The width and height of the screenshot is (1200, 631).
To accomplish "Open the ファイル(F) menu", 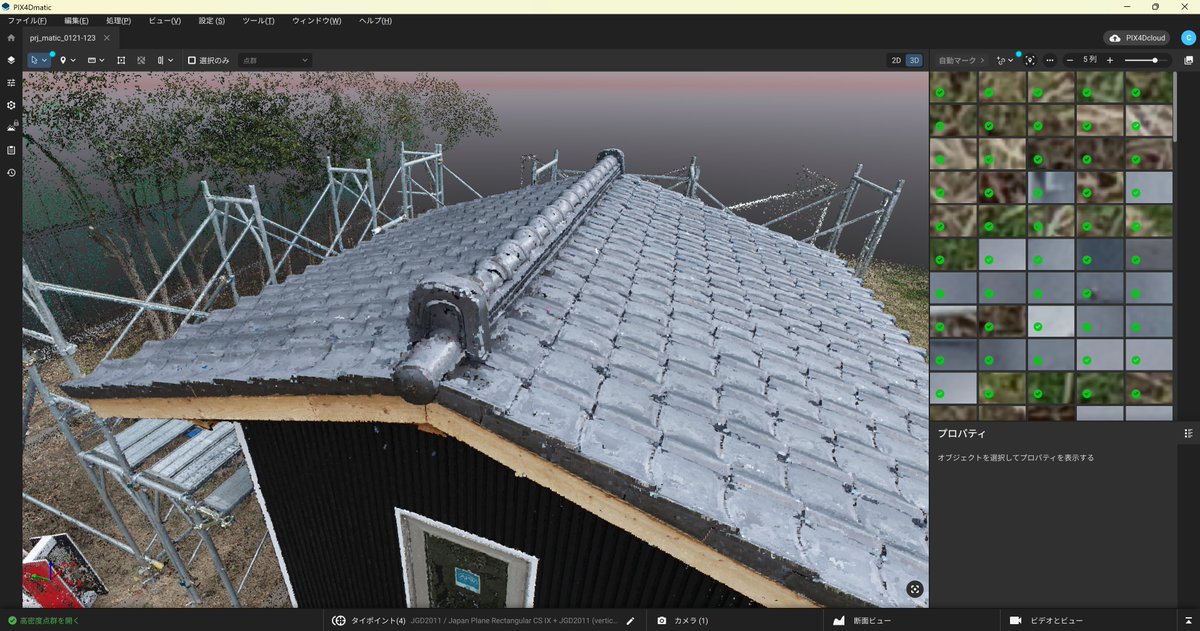I will point(28,21).
